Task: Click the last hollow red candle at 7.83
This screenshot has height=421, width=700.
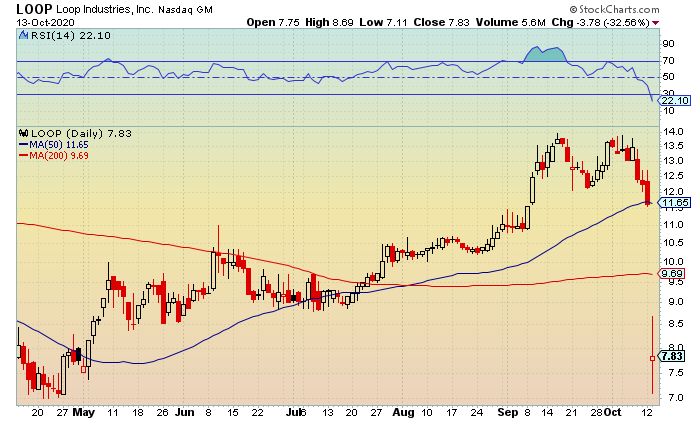Action: (652, 358)
